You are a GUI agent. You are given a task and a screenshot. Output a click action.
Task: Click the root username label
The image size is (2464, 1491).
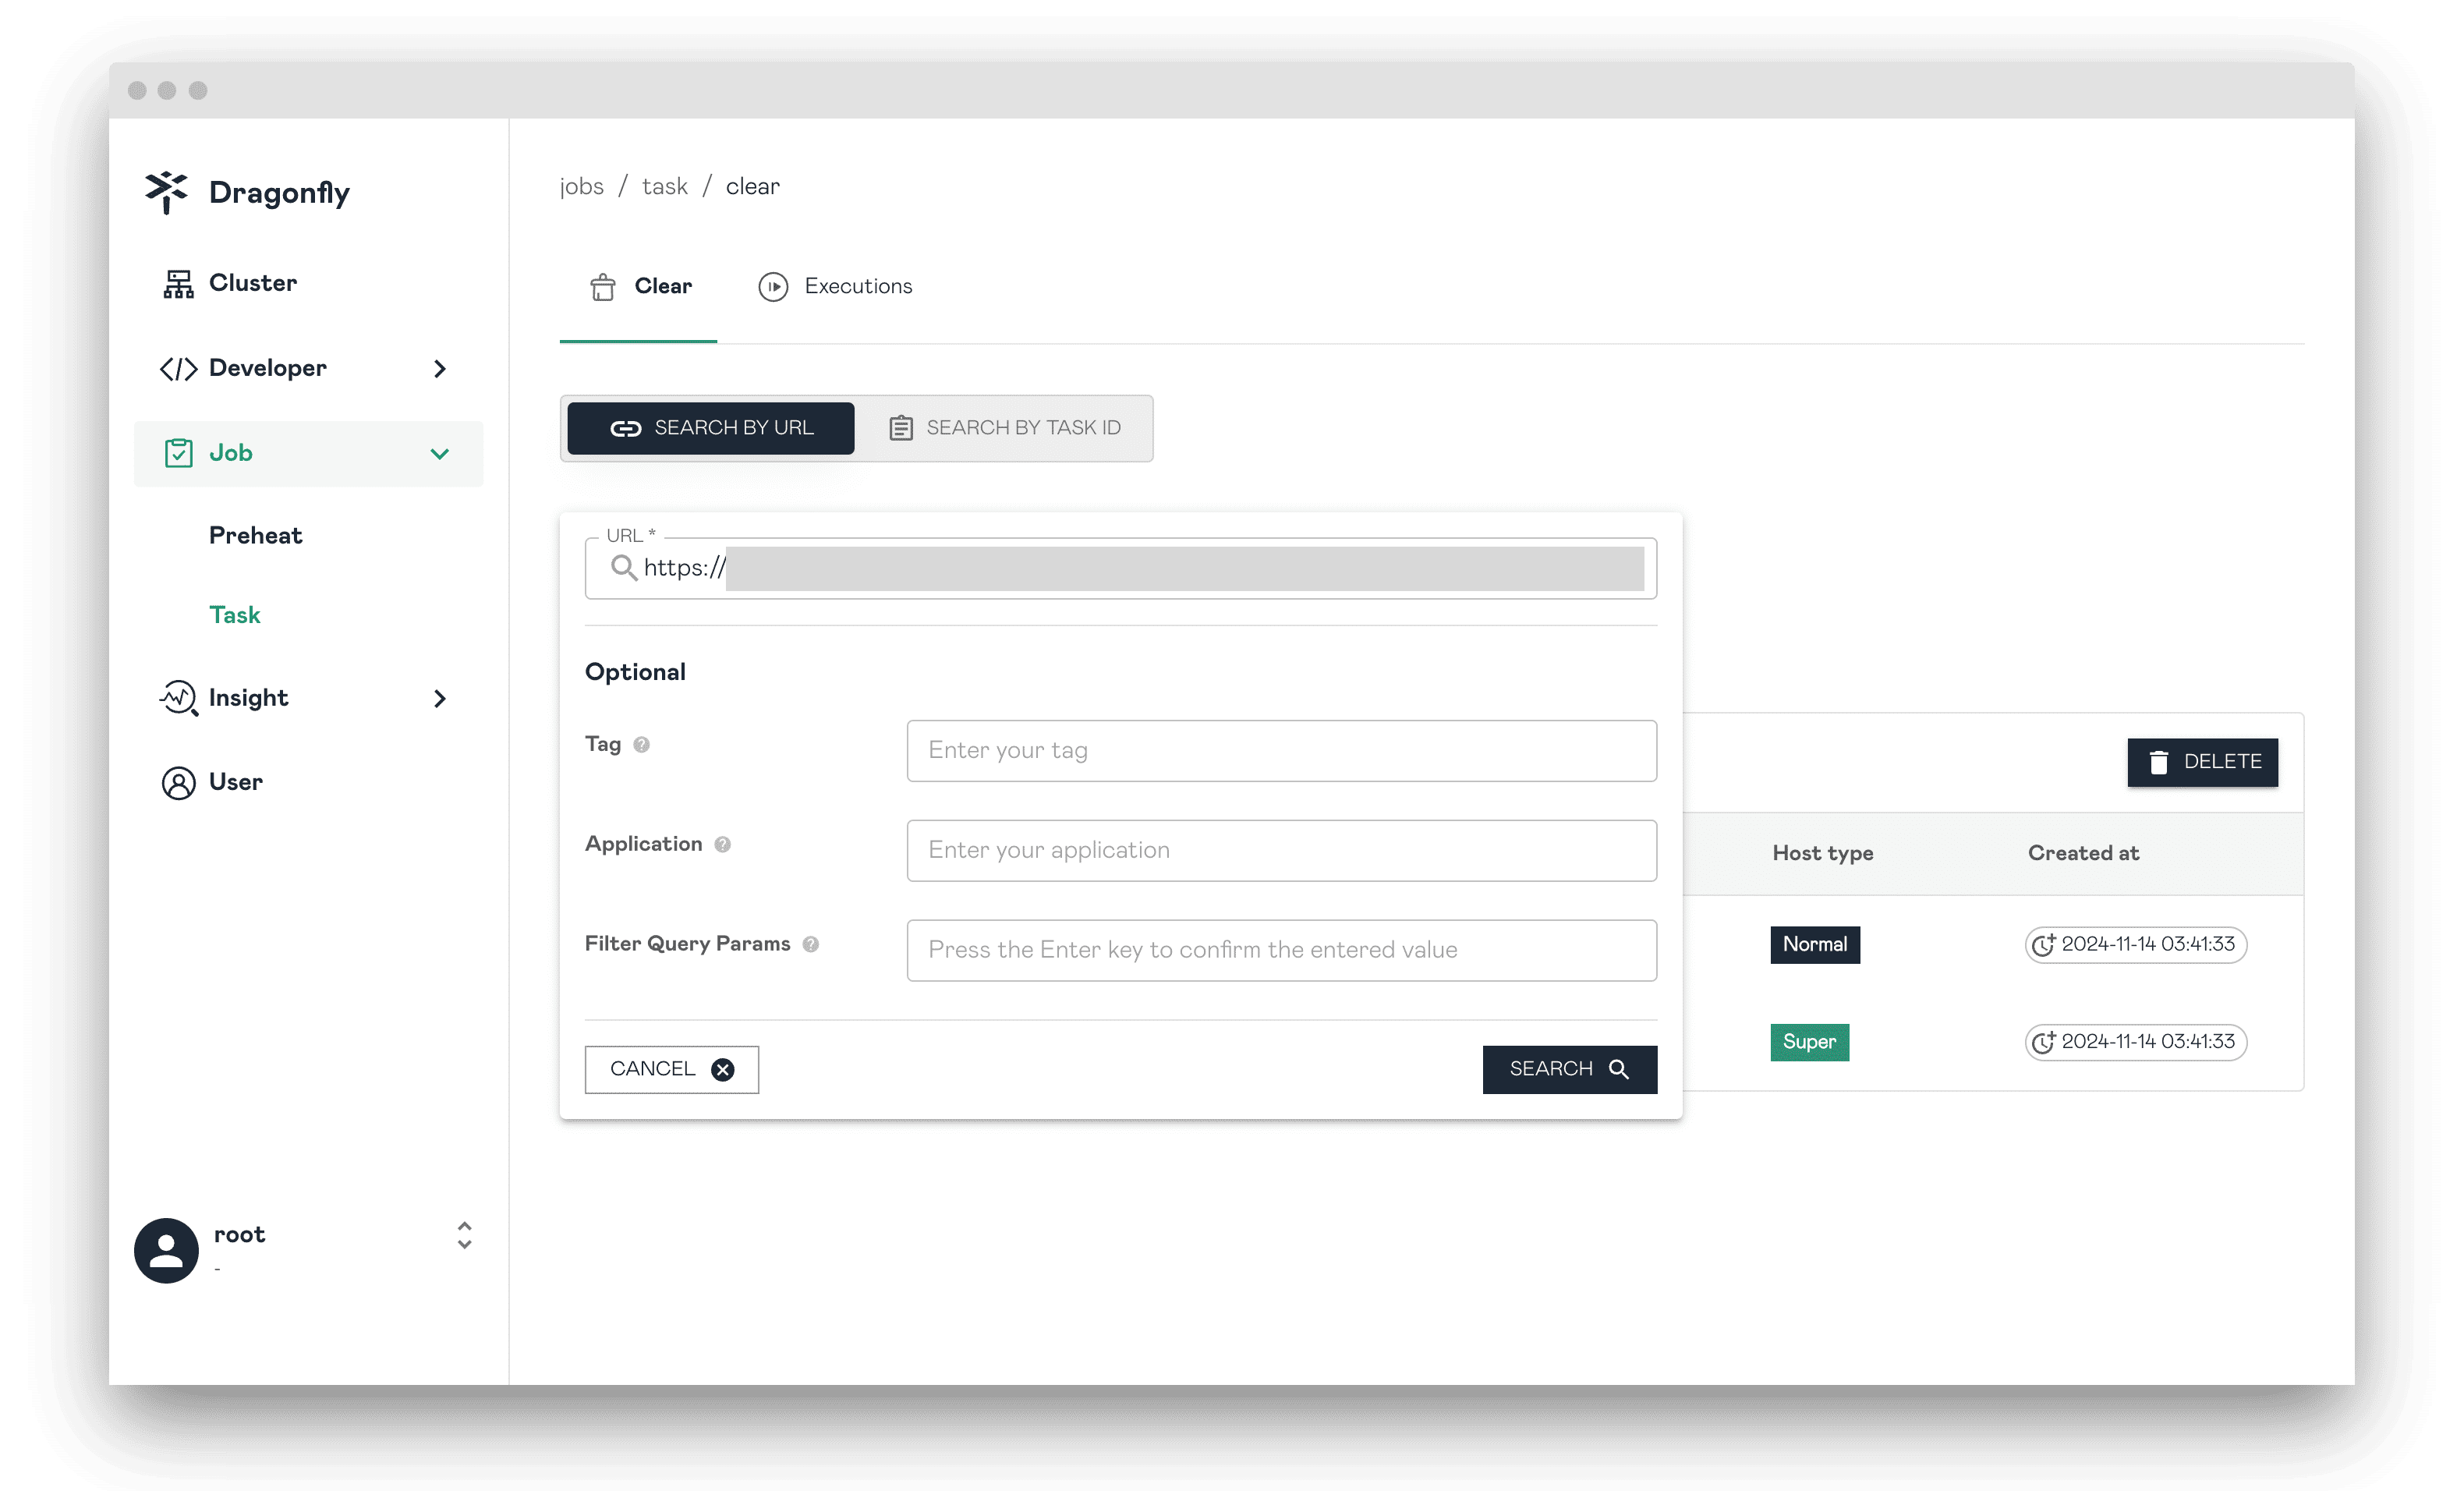(x=239, y=1235)
